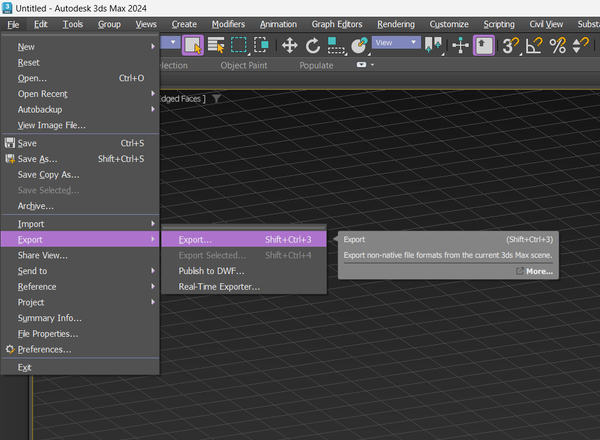Image resolution: width=600 pixels, height=440 pixels.
Task: Click the Select by Name icon
Action: coord(216,45)
